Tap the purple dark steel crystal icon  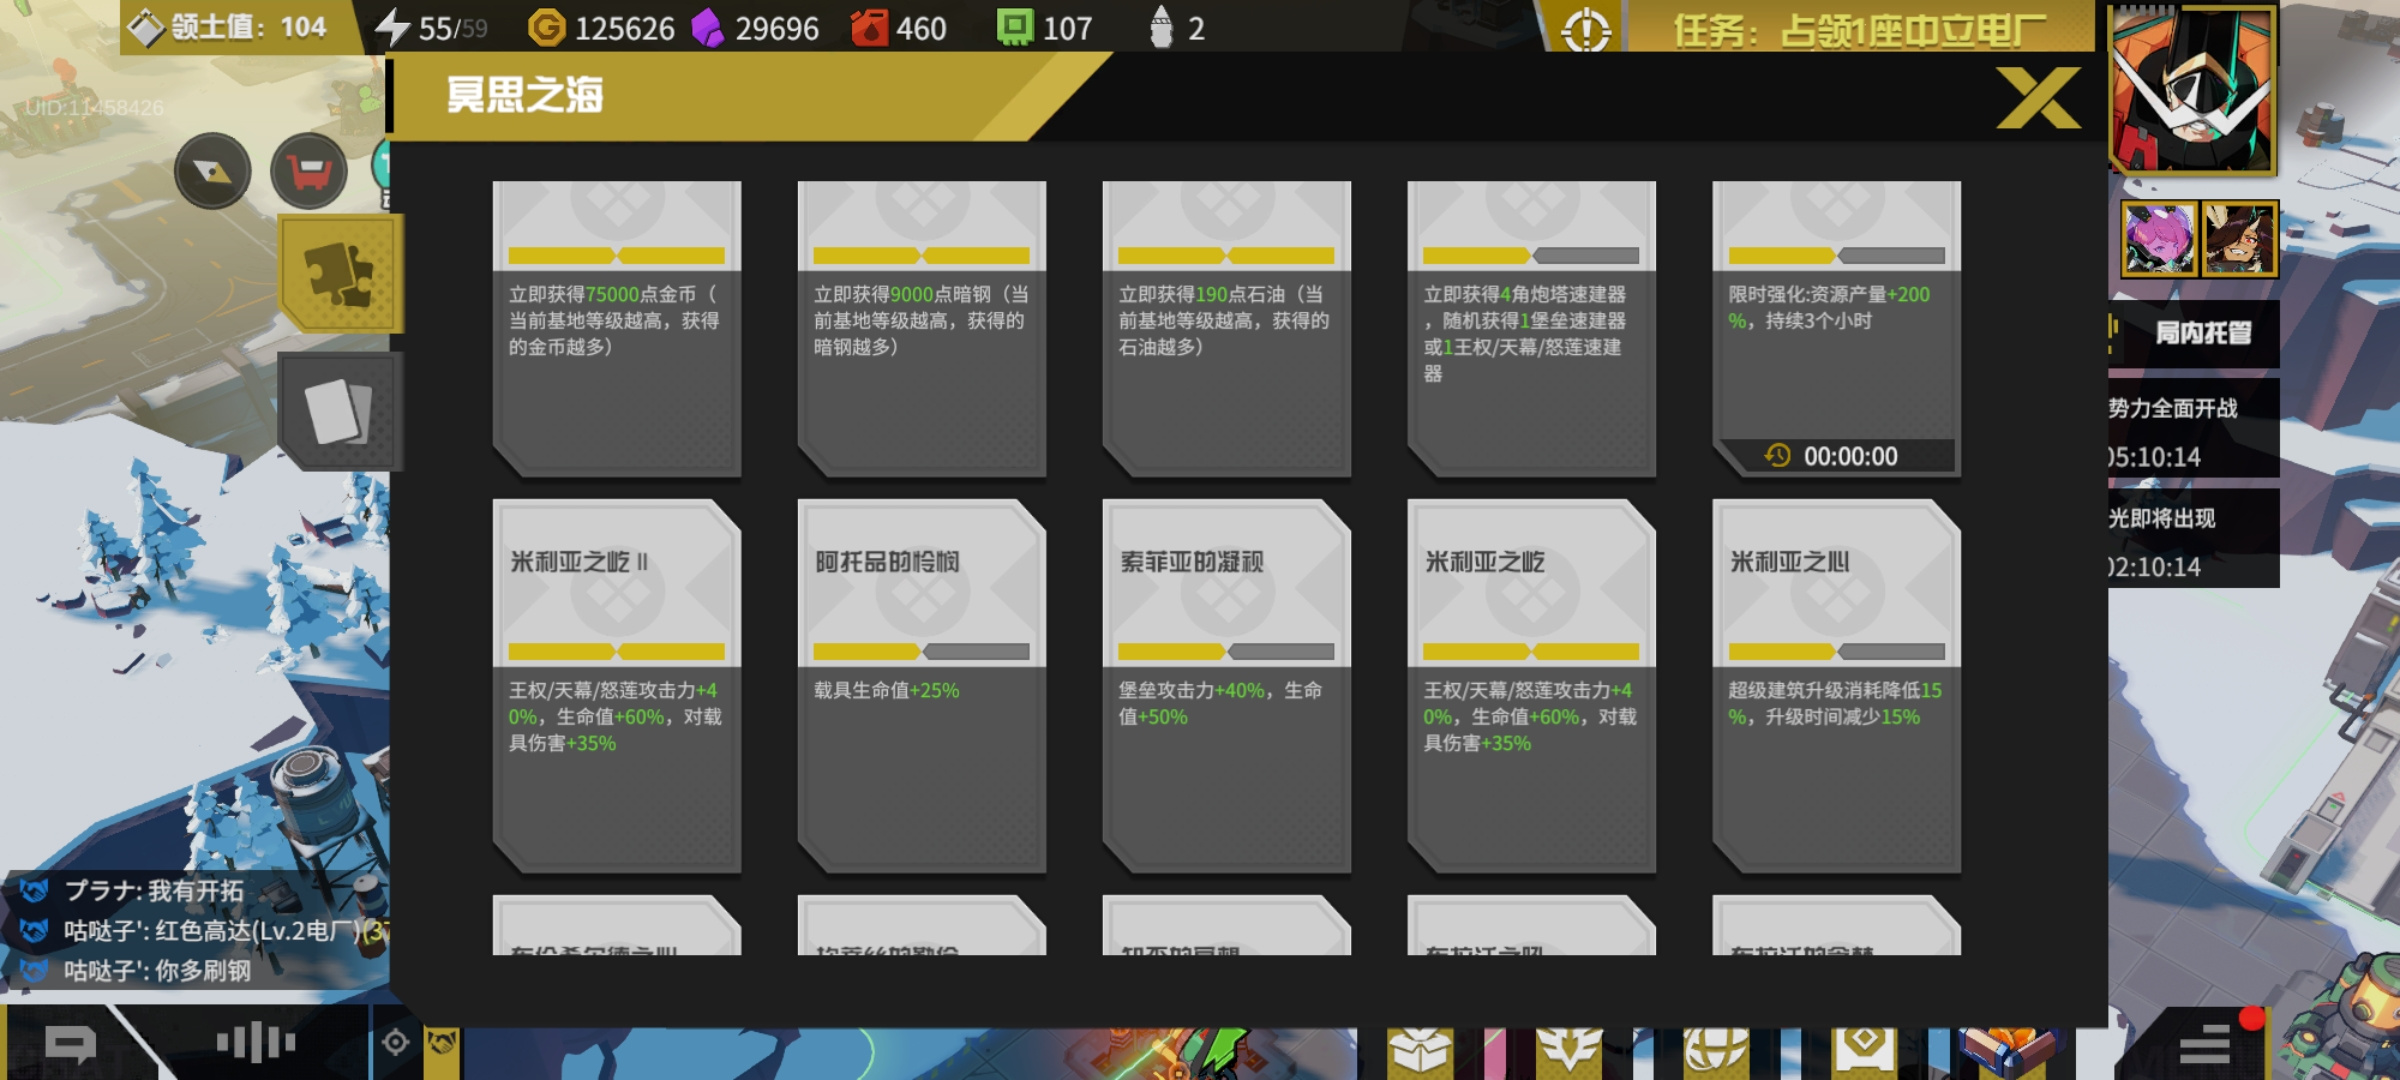708,28
